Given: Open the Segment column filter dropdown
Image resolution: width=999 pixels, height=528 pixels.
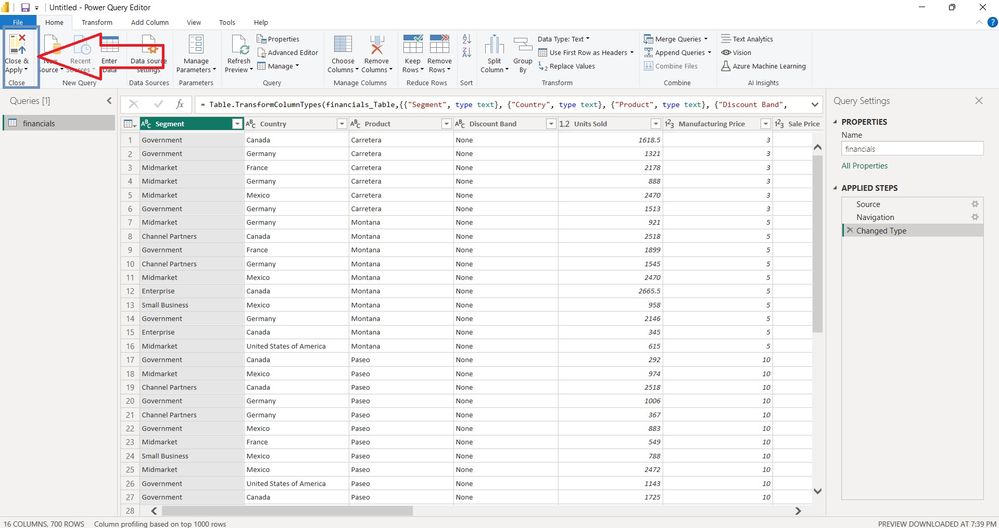Looking at the screenshot, I should 237,124.
